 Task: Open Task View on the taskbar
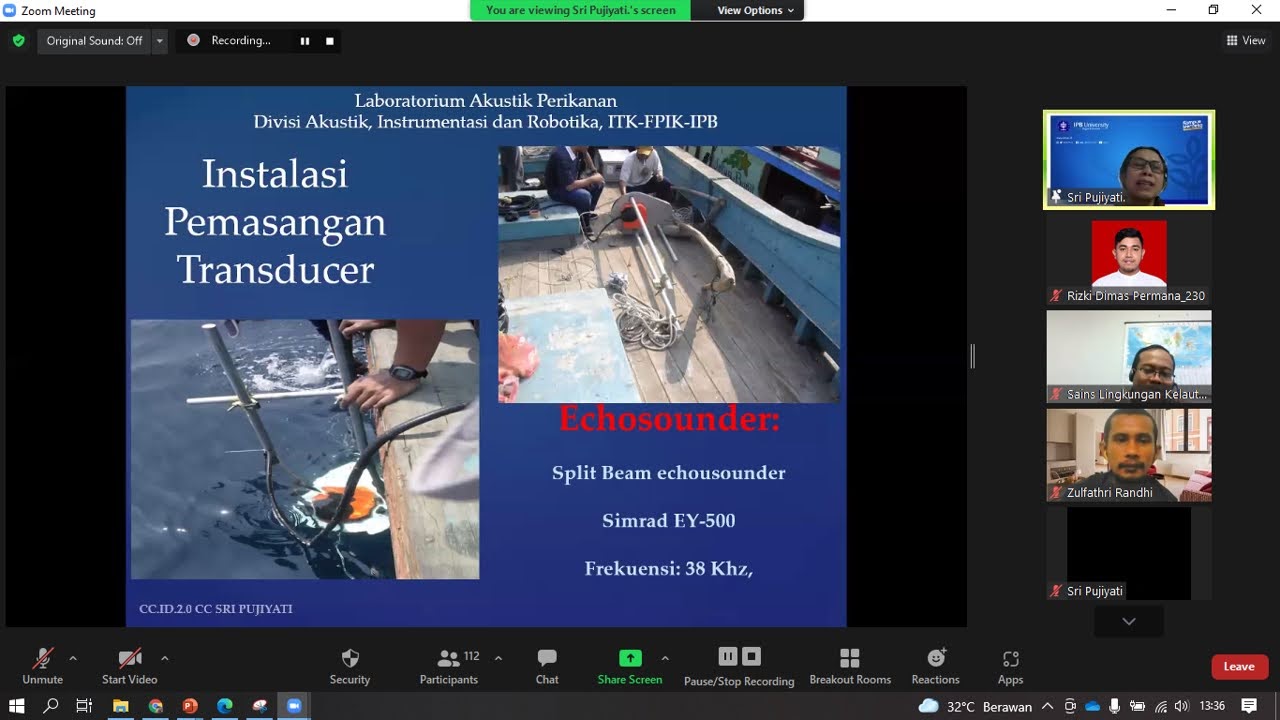(84, 706)
